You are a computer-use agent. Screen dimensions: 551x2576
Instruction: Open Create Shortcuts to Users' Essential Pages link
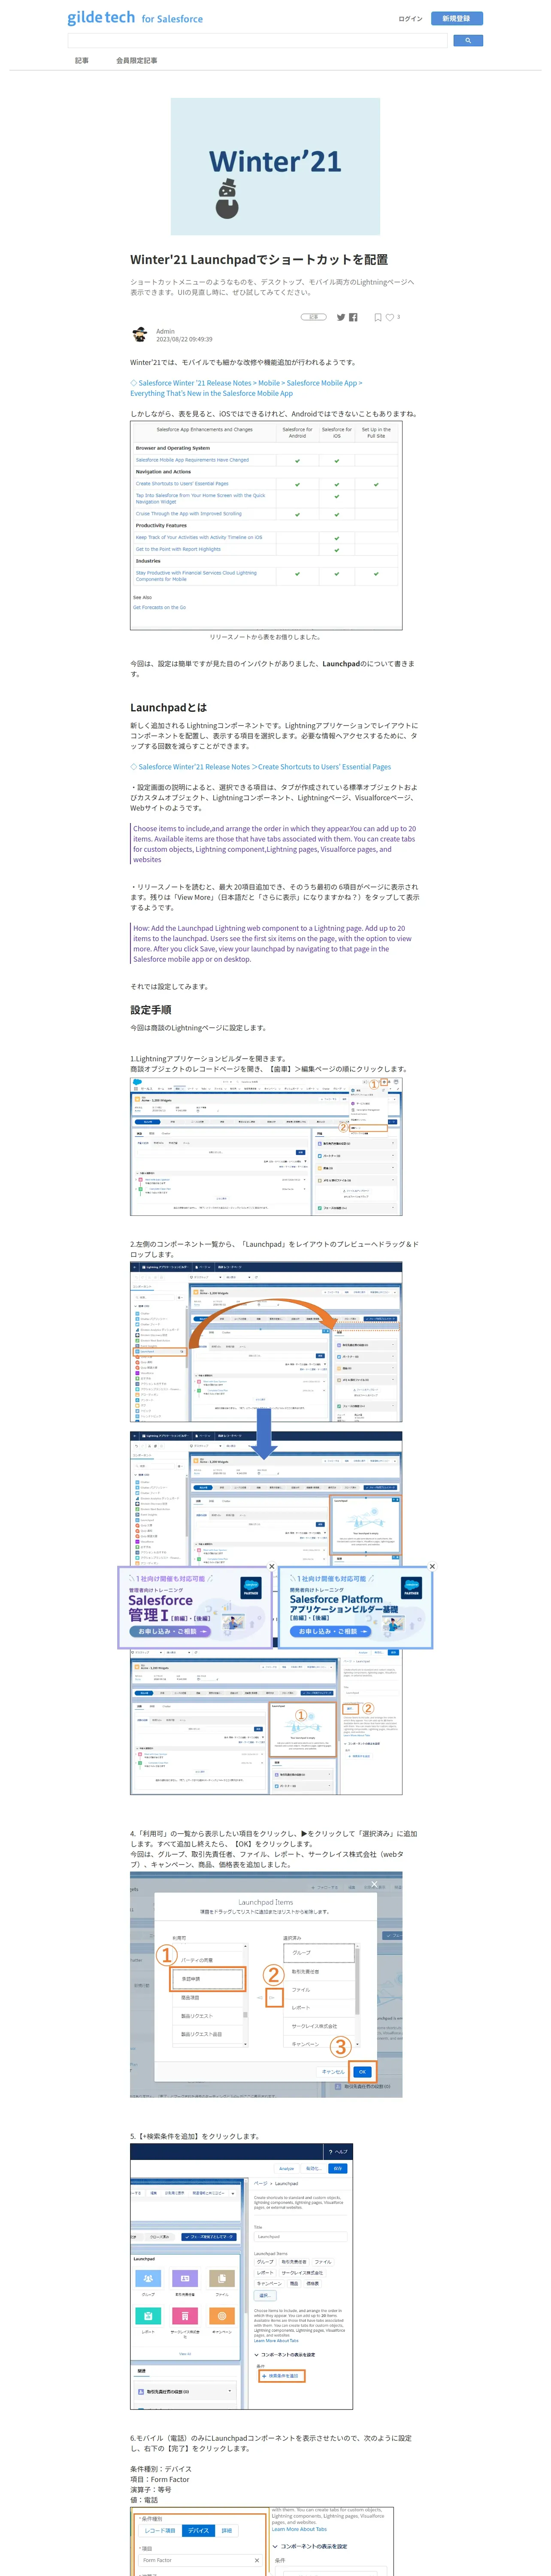tap(260, 767)
